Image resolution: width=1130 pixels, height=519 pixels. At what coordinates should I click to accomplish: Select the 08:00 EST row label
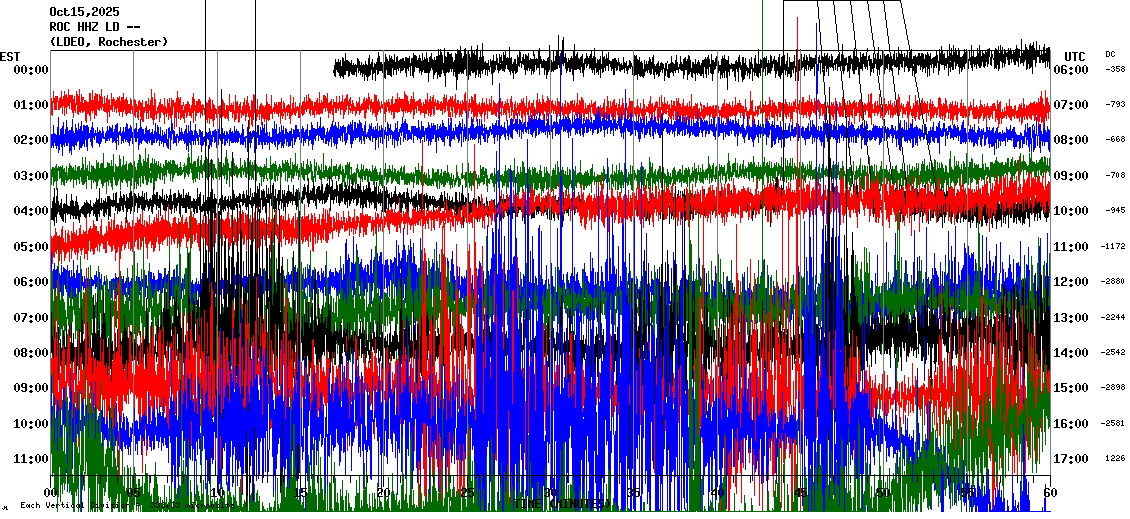(31, 353)
